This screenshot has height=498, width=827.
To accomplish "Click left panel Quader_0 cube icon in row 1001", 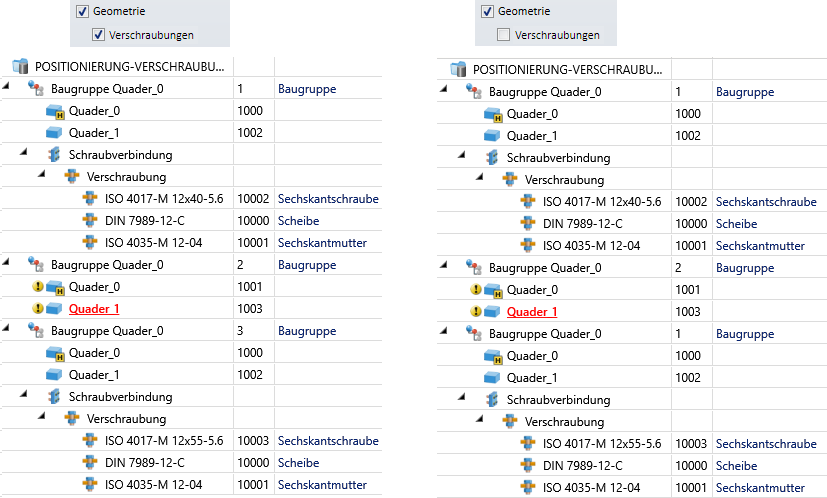I will pyautogui.click(x=54, y=287).
